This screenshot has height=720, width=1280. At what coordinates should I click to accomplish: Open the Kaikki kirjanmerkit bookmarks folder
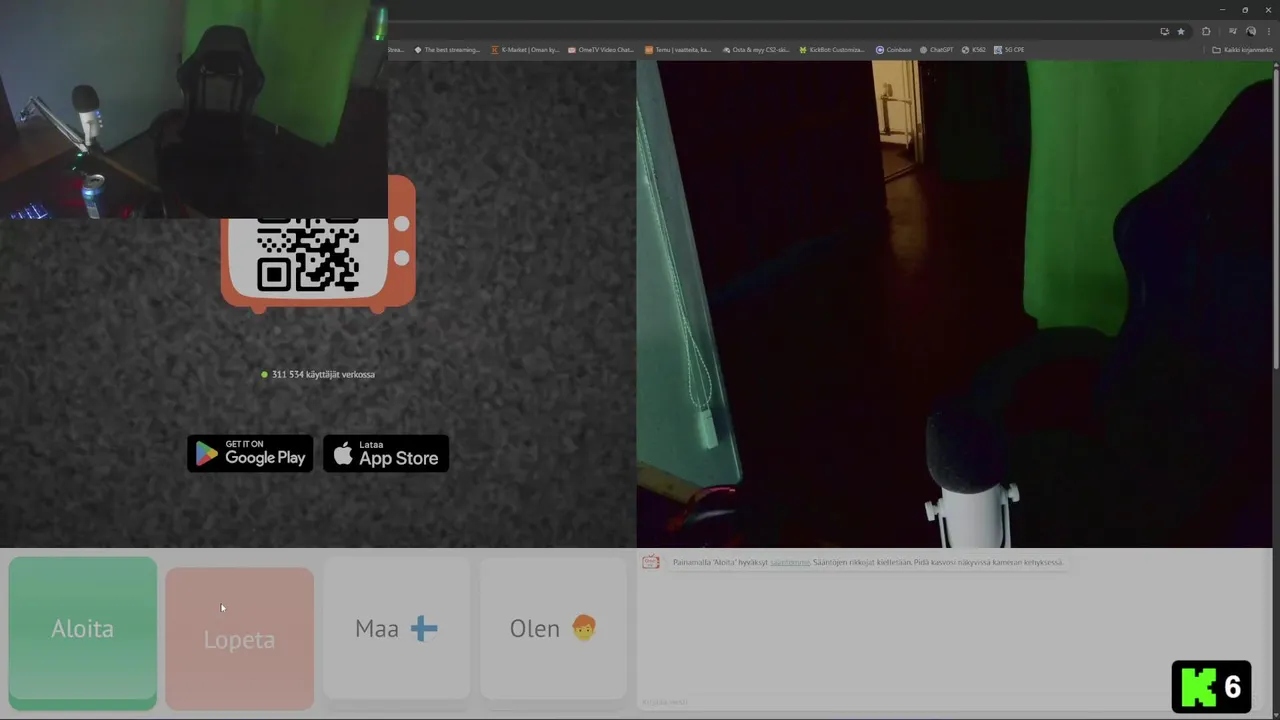pyautogui.click(x=1243, y=50)
